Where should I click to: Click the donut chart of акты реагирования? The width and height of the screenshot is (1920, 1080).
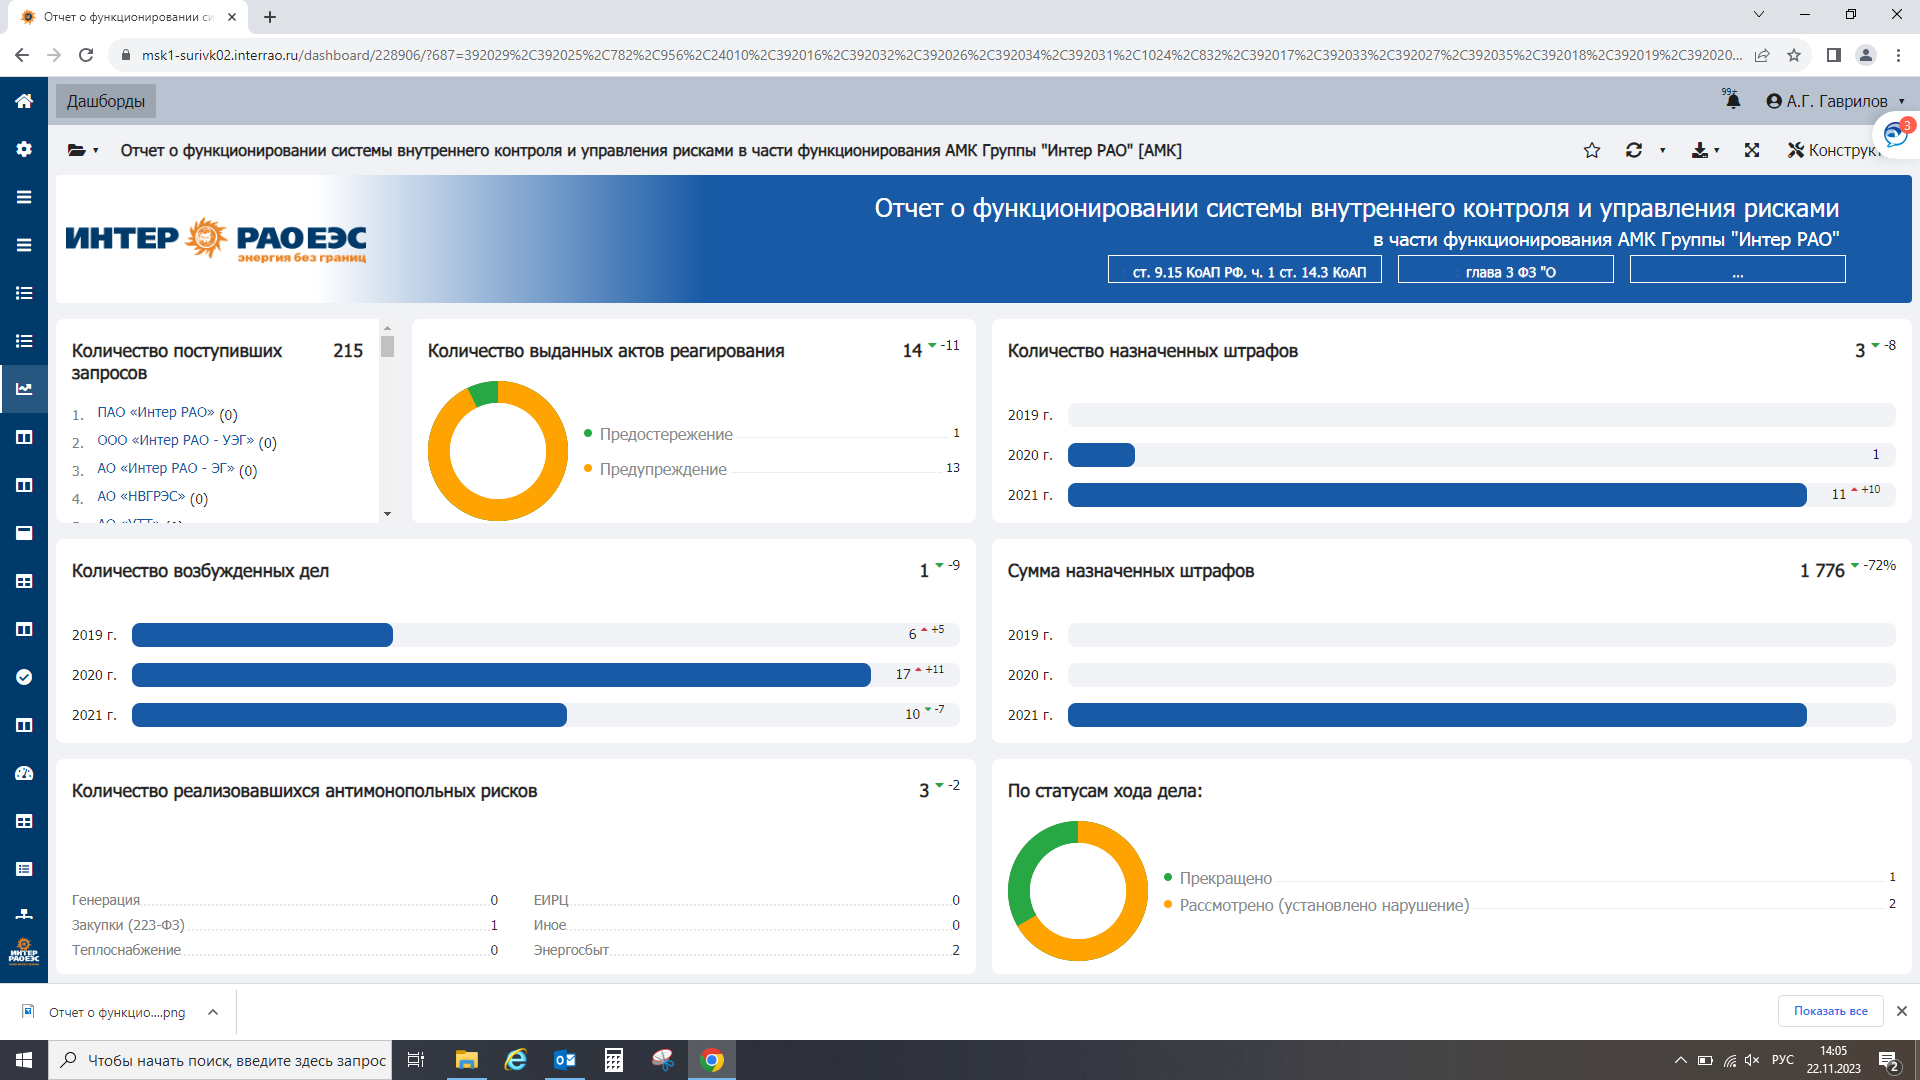point(498,451)
